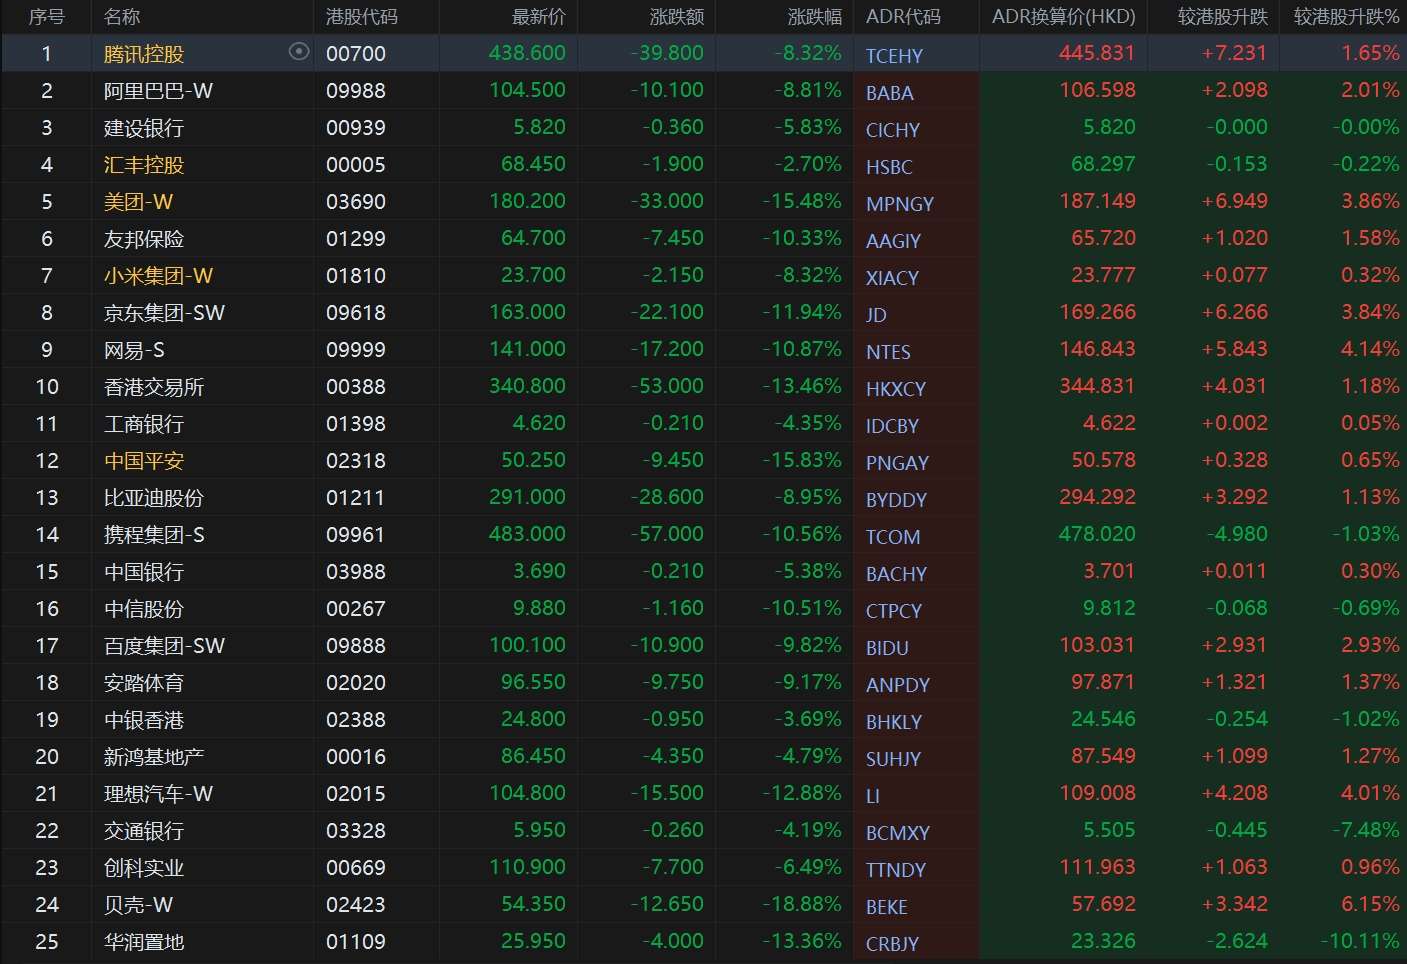Image resolution: width=1407 pixels, height=964 pixels.
Task: Click the BYDDY ADR code
Action: (x=896, y=500)
